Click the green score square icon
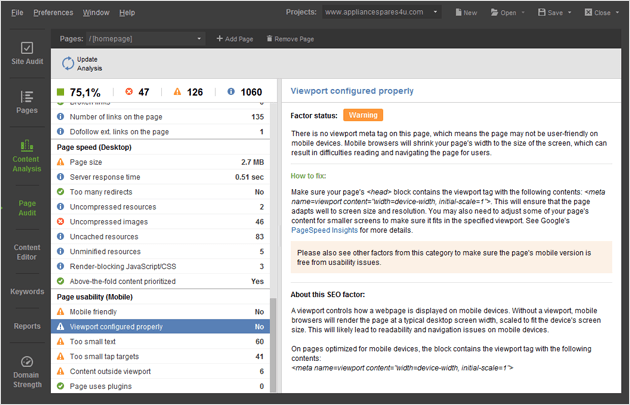 (61, 92)
